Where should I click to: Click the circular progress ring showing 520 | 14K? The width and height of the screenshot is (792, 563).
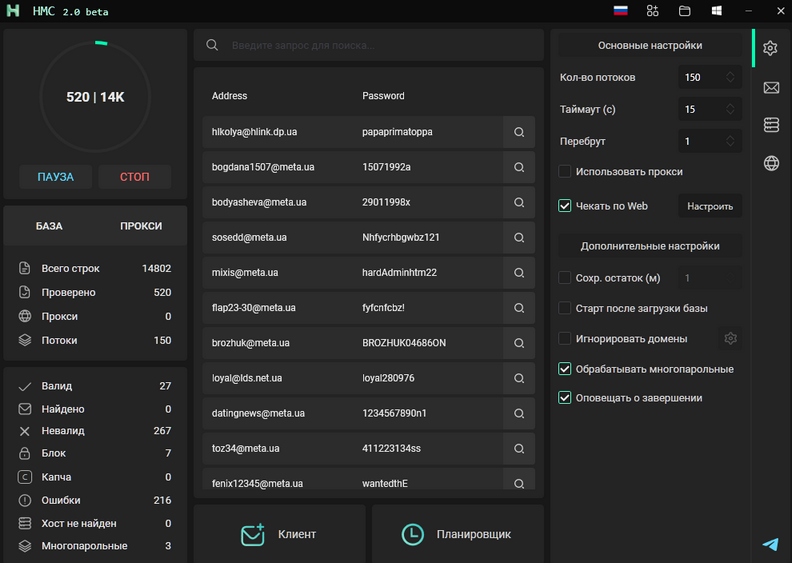(x=95, y=97)
